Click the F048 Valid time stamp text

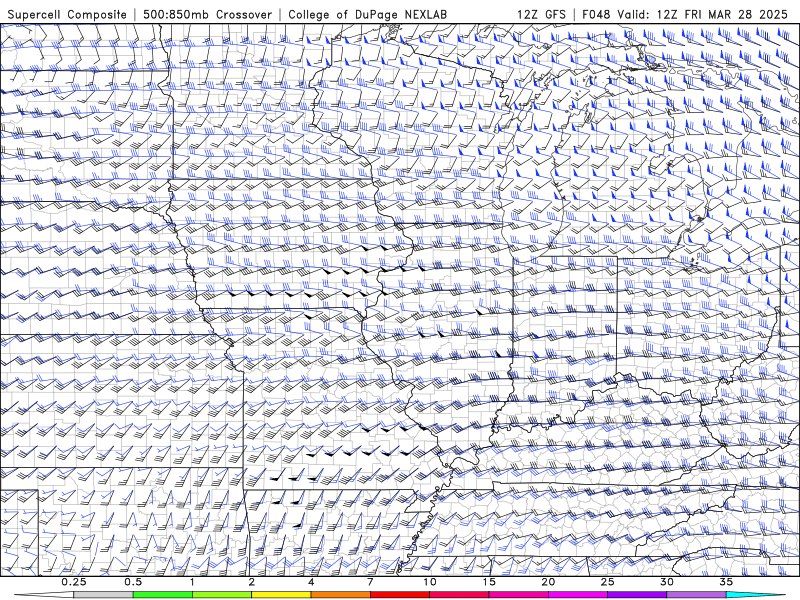point(685,14)
